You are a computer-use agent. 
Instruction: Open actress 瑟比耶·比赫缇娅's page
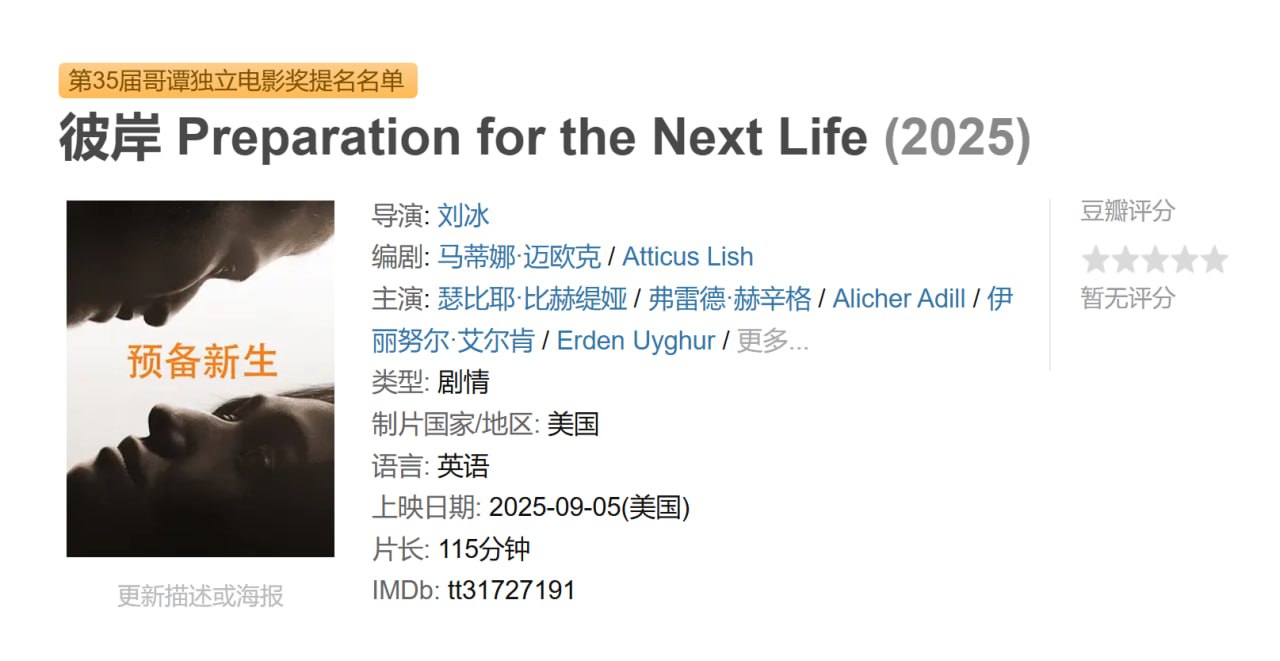(x=532, y=299)
